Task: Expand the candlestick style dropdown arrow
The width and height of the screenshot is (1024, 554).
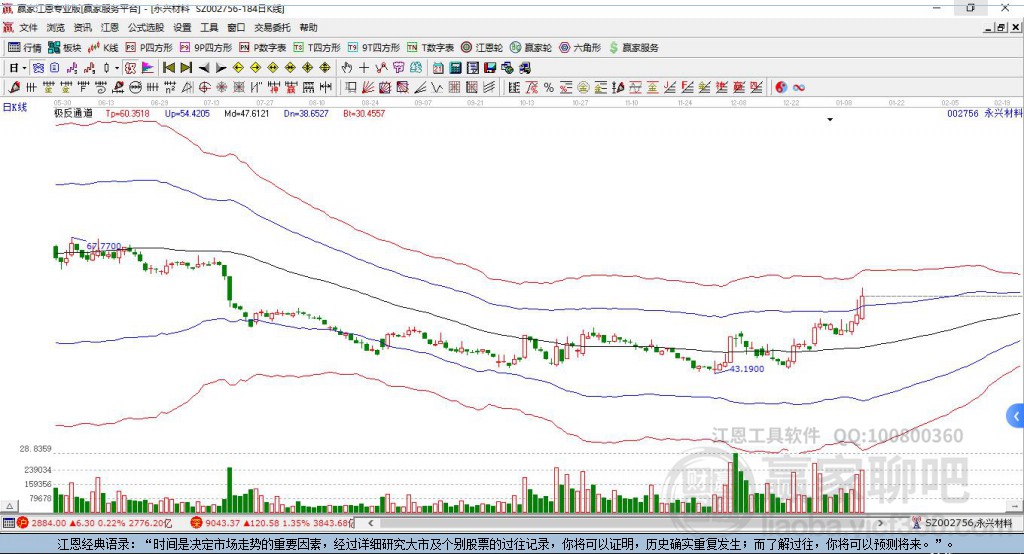Action: click(x=117, y=68)
